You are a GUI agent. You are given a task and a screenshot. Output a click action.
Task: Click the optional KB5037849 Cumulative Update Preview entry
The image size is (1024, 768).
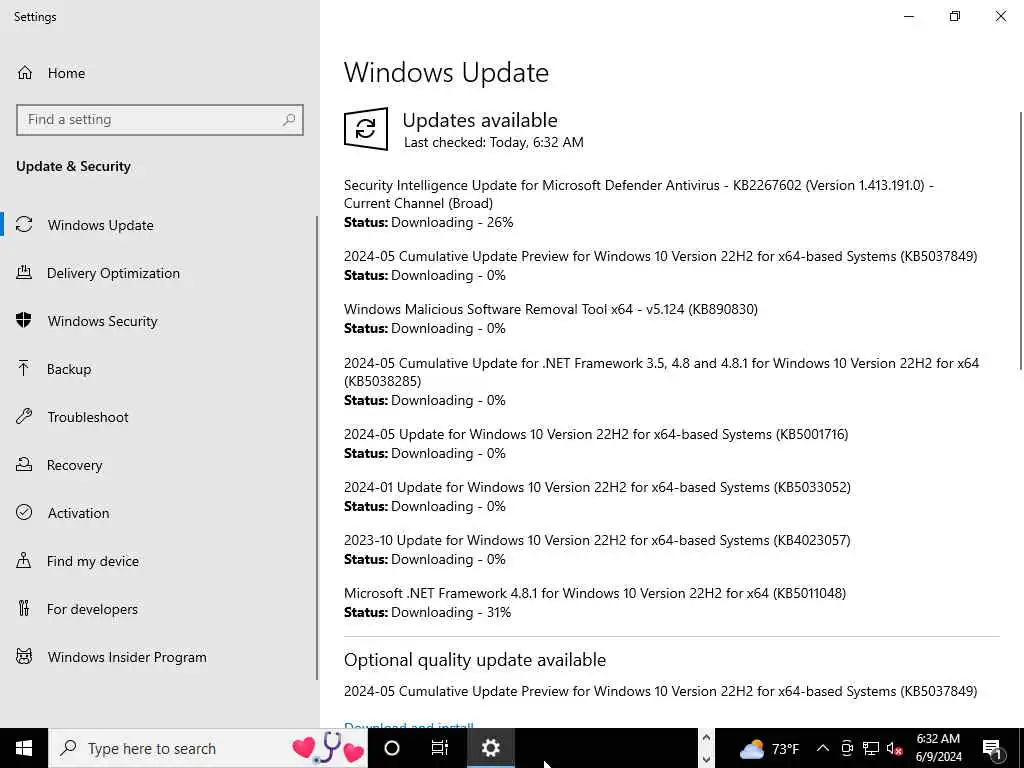click(660, 691)
